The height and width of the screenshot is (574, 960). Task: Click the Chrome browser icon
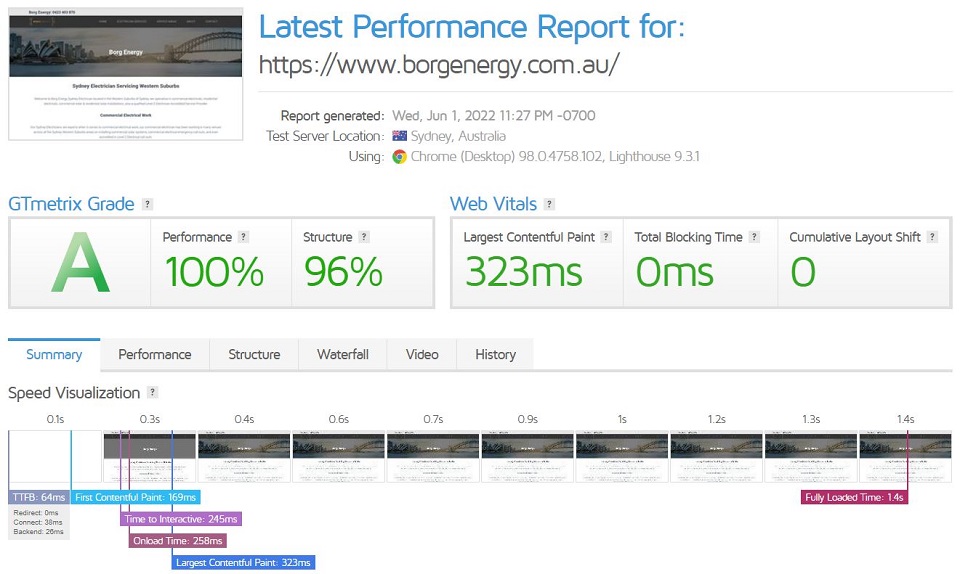click(x=399, y=157)
